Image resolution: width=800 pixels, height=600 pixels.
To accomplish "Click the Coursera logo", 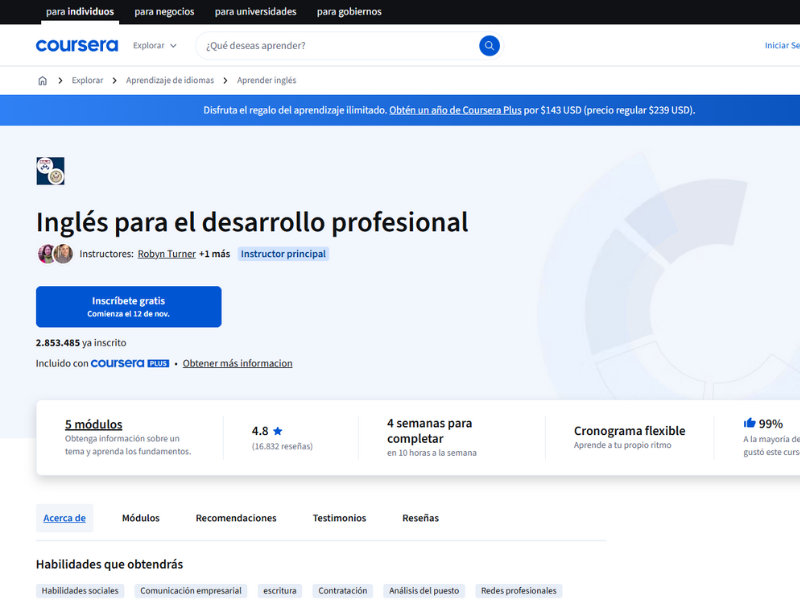I will click(x=76, y=45).
